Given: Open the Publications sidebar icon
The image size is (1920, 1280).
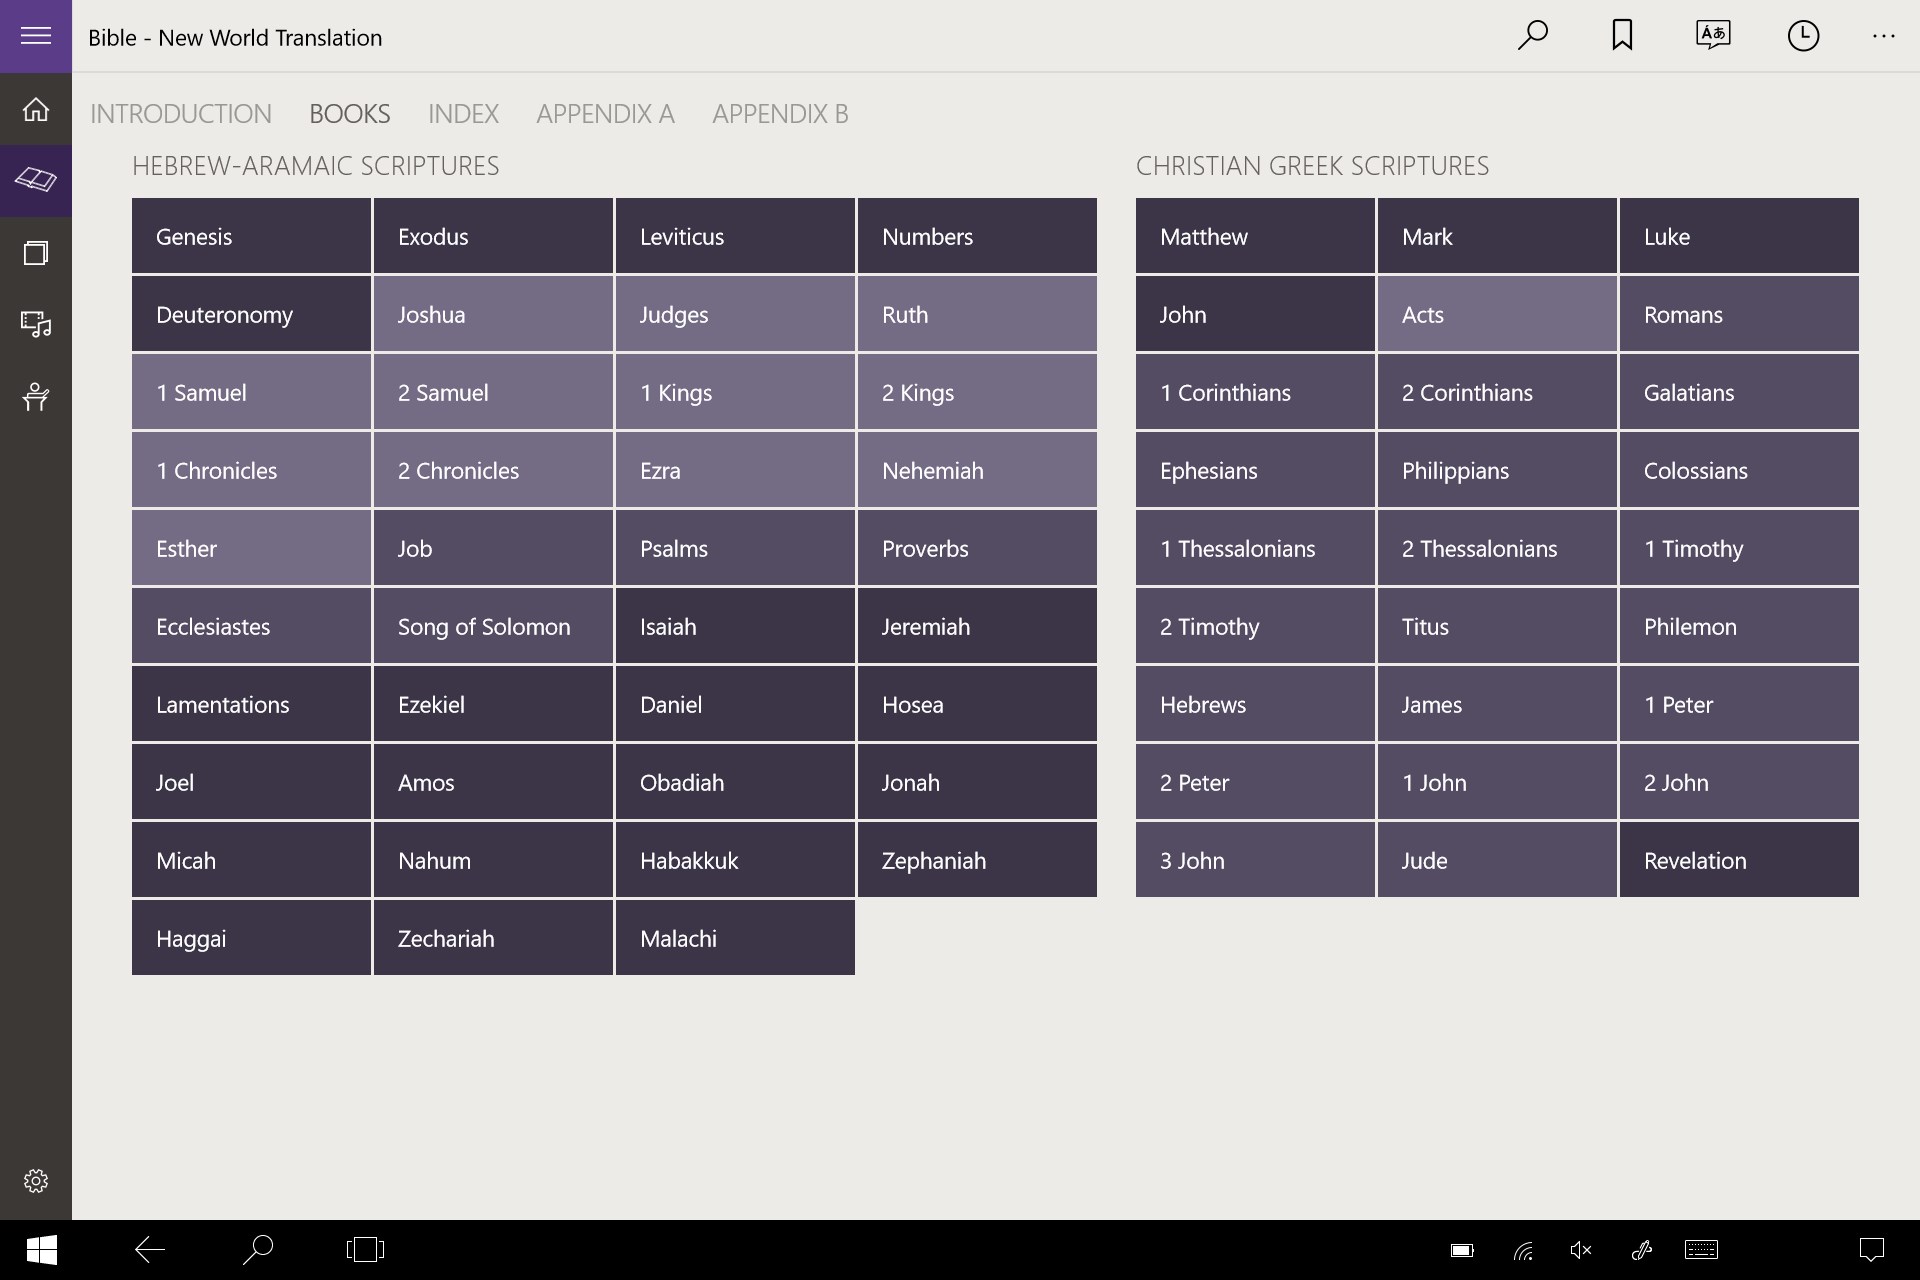Looking at the screenshot, I should coord(36,253).
